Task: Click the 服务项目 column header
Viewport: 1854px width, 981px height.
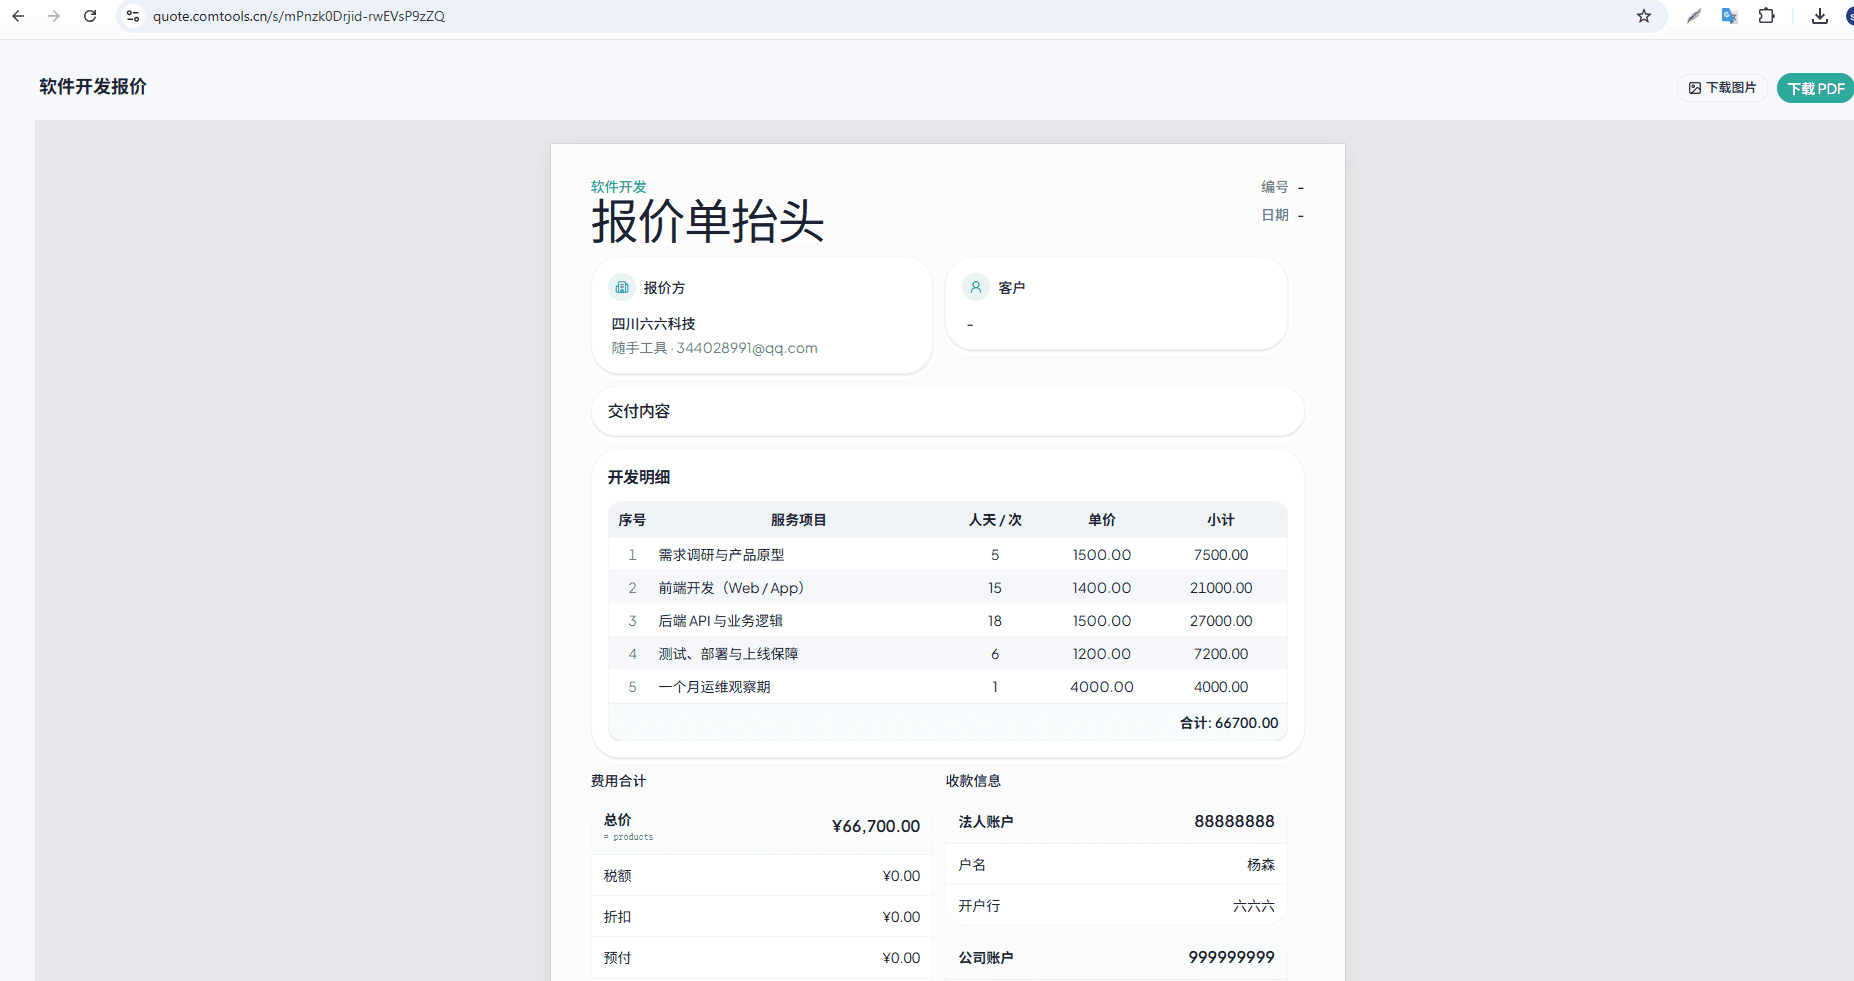Action: (x=798, y=520)
